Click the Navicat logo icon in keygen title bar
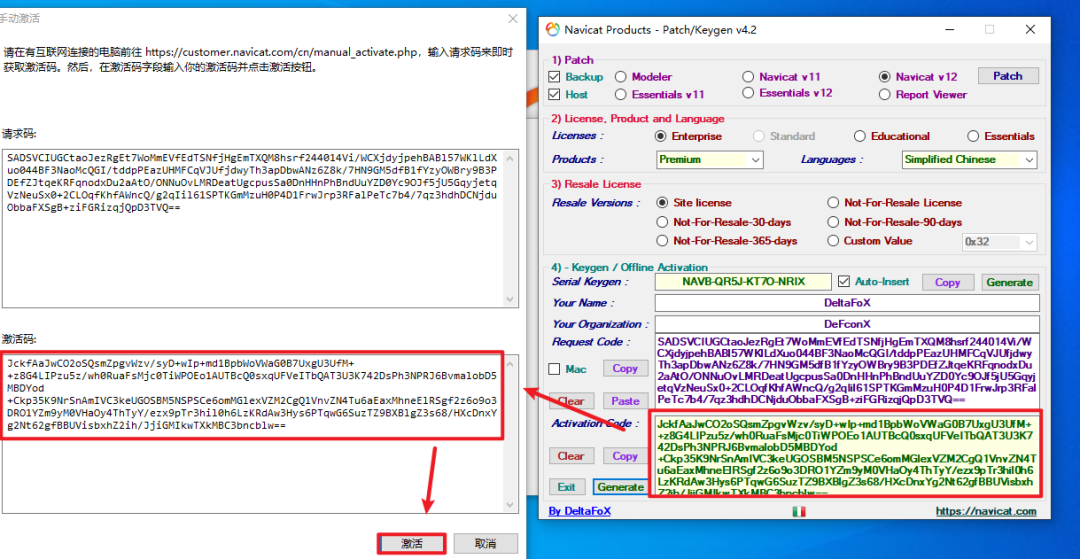The width and height of the screenshot is (1080, 559). point(552,30)
